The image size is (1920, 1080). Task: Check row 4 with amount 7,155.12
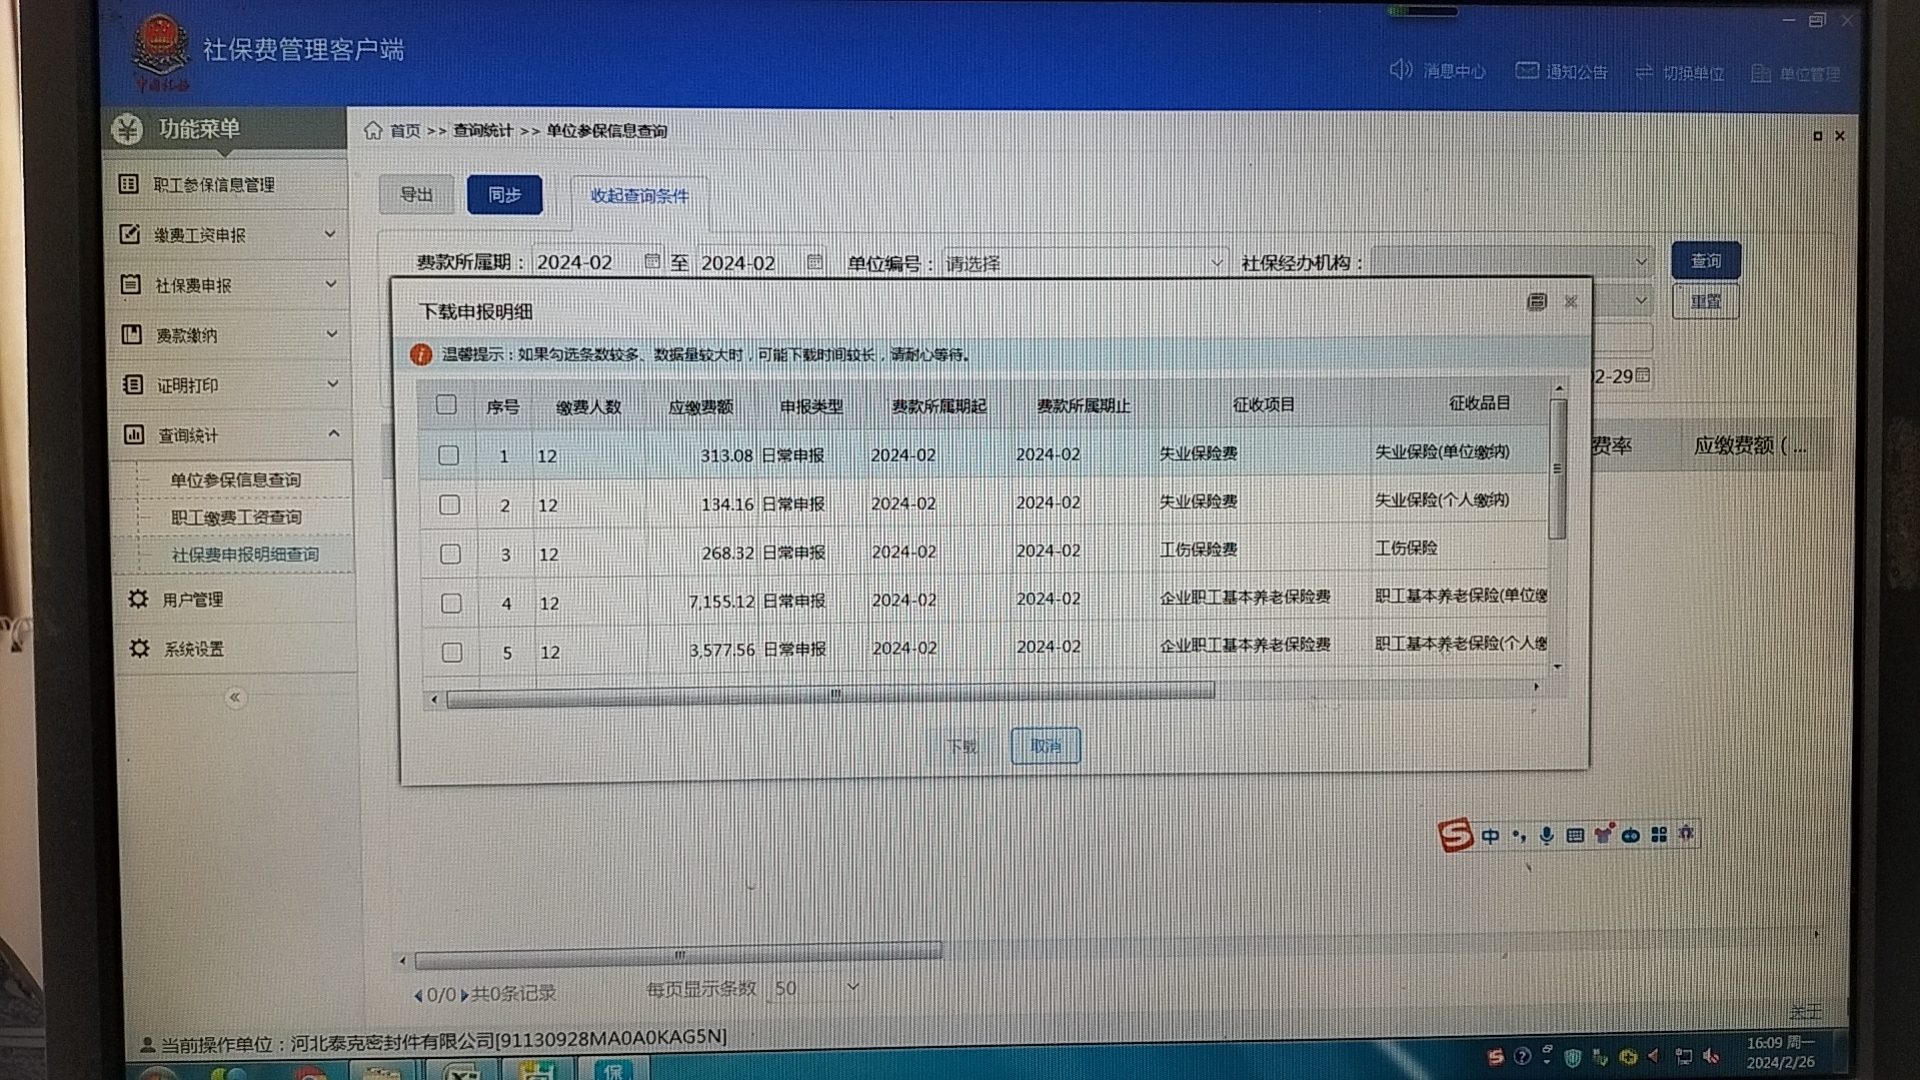[x=451, y=603]
